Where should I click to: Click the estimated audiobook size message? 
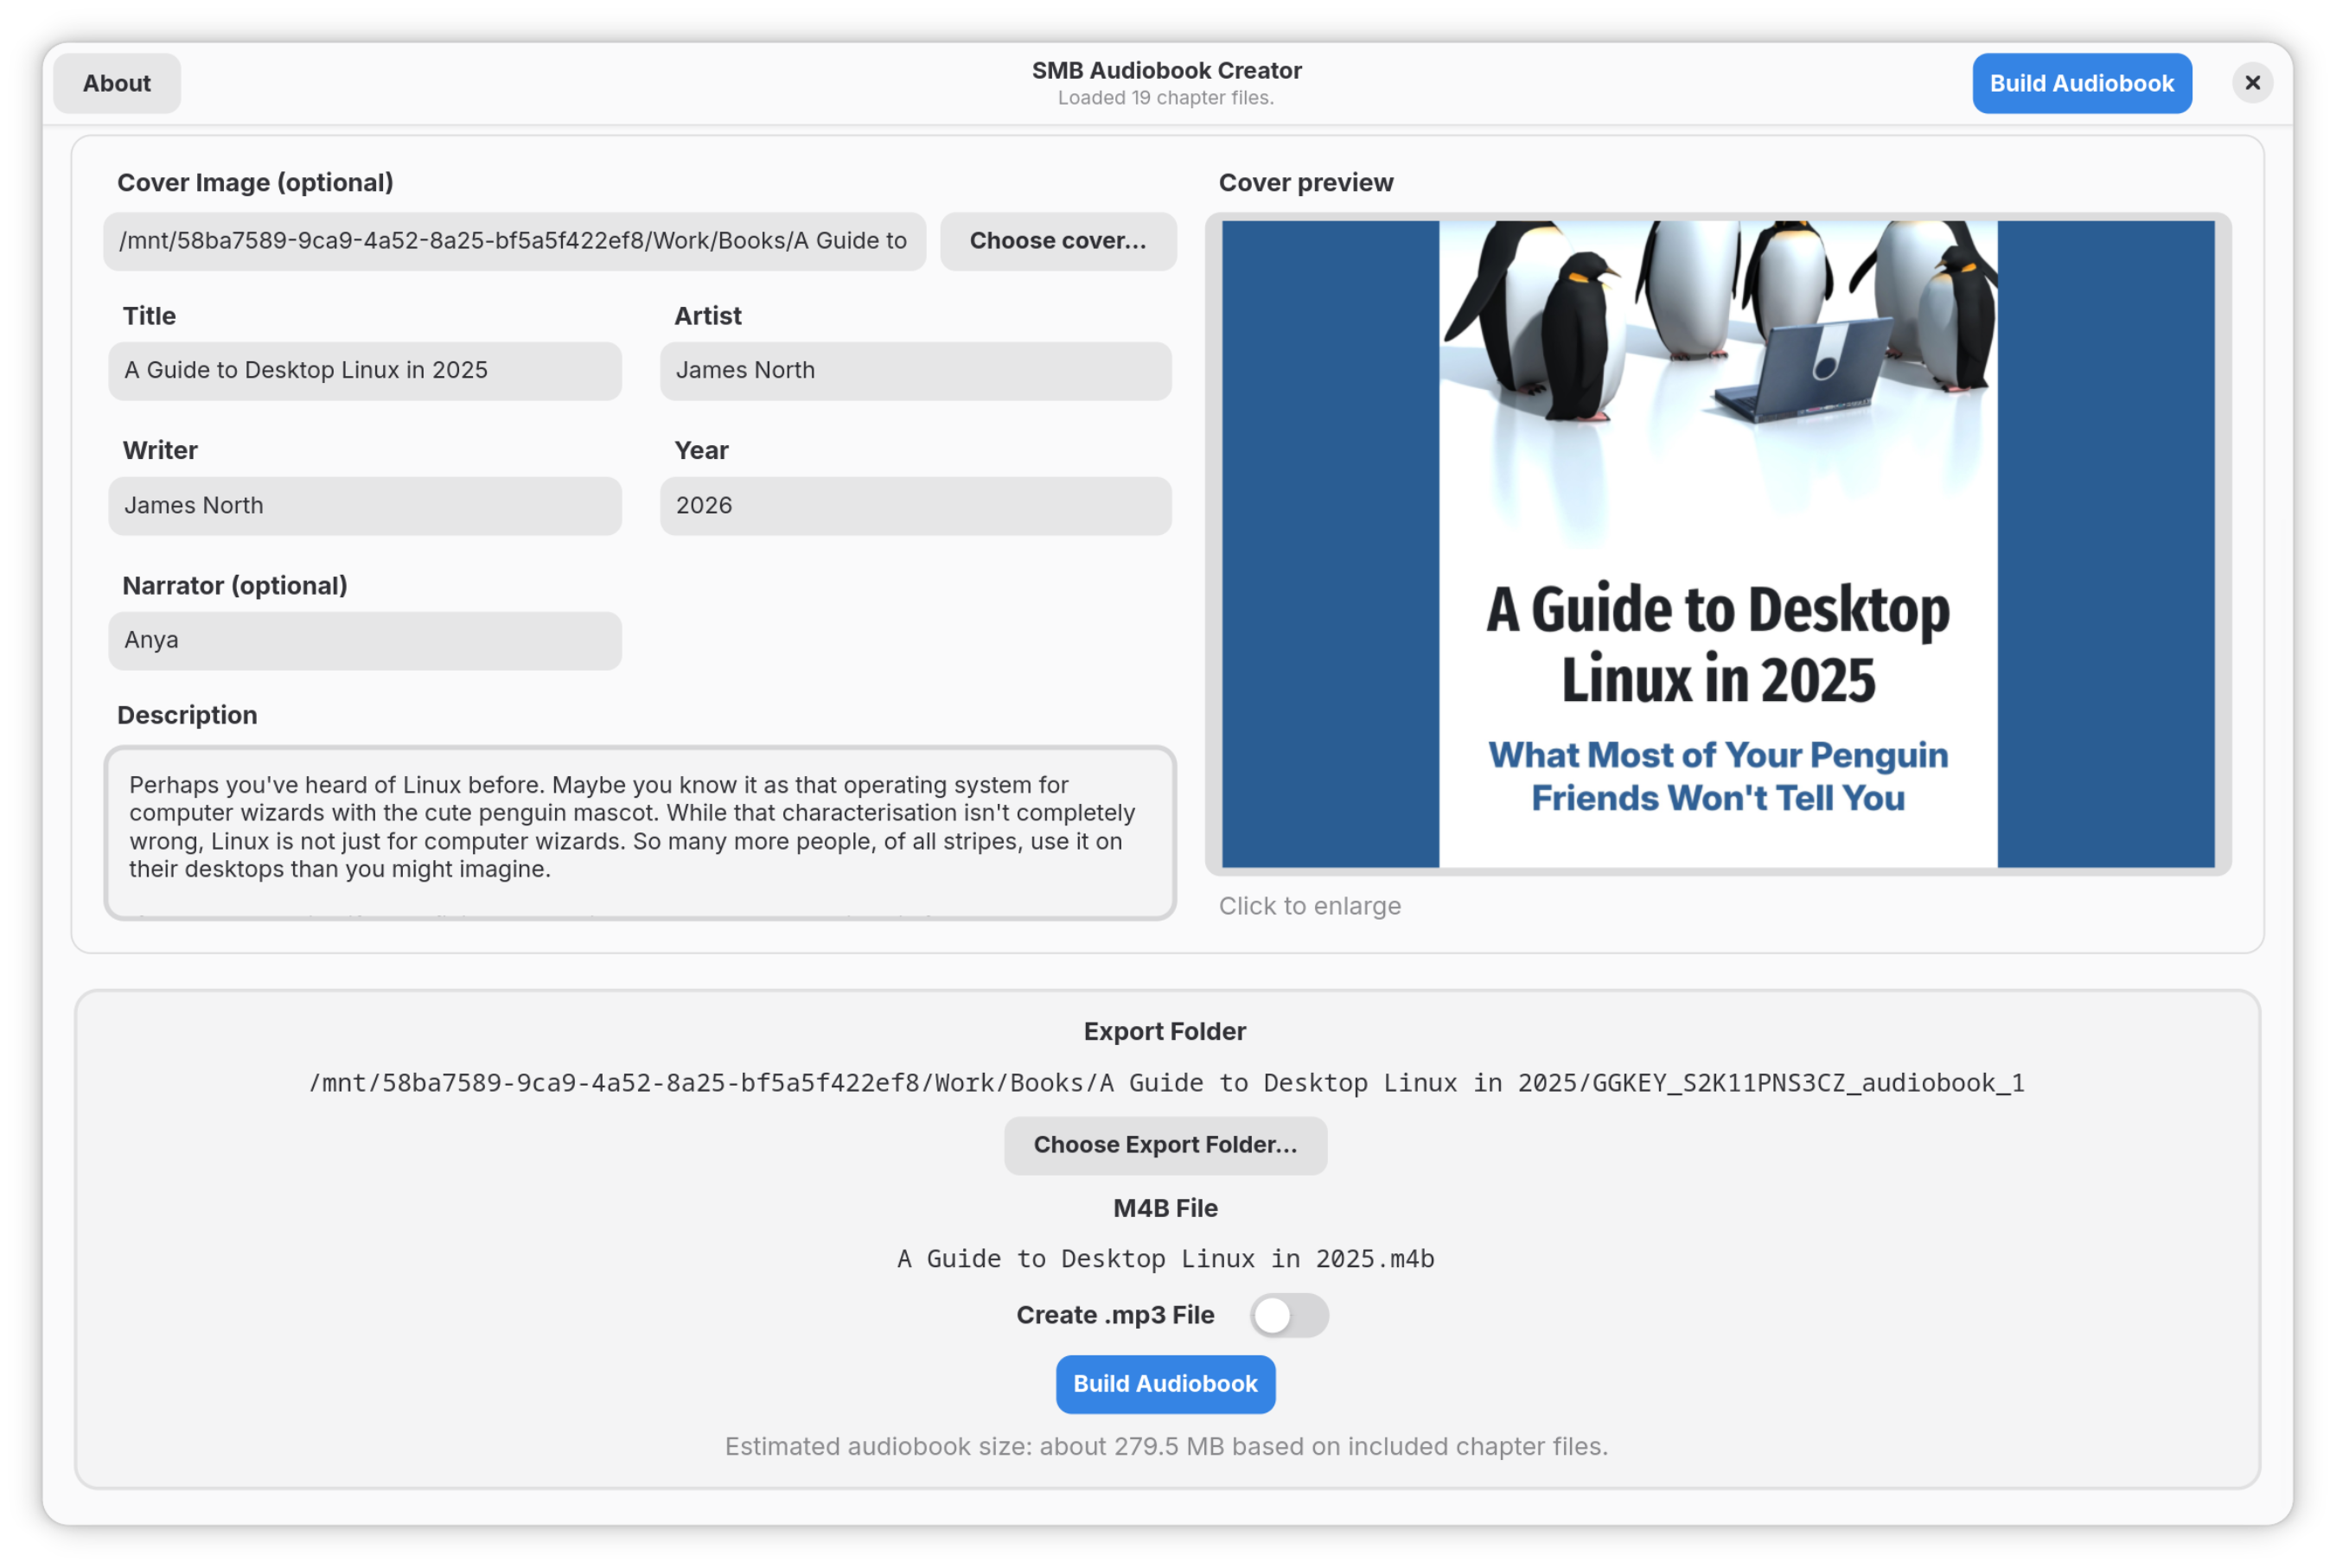pos(1166,1447)
